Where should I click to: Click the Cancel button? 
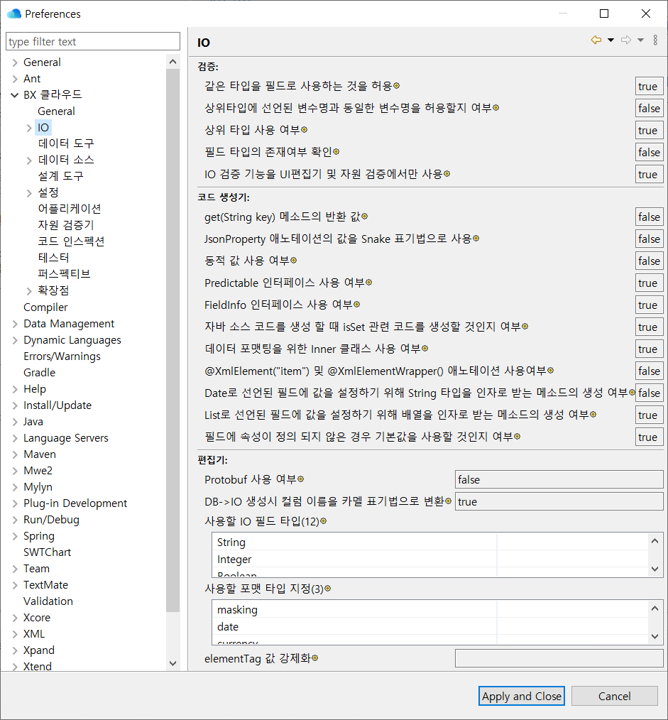[x=614, y=696]
